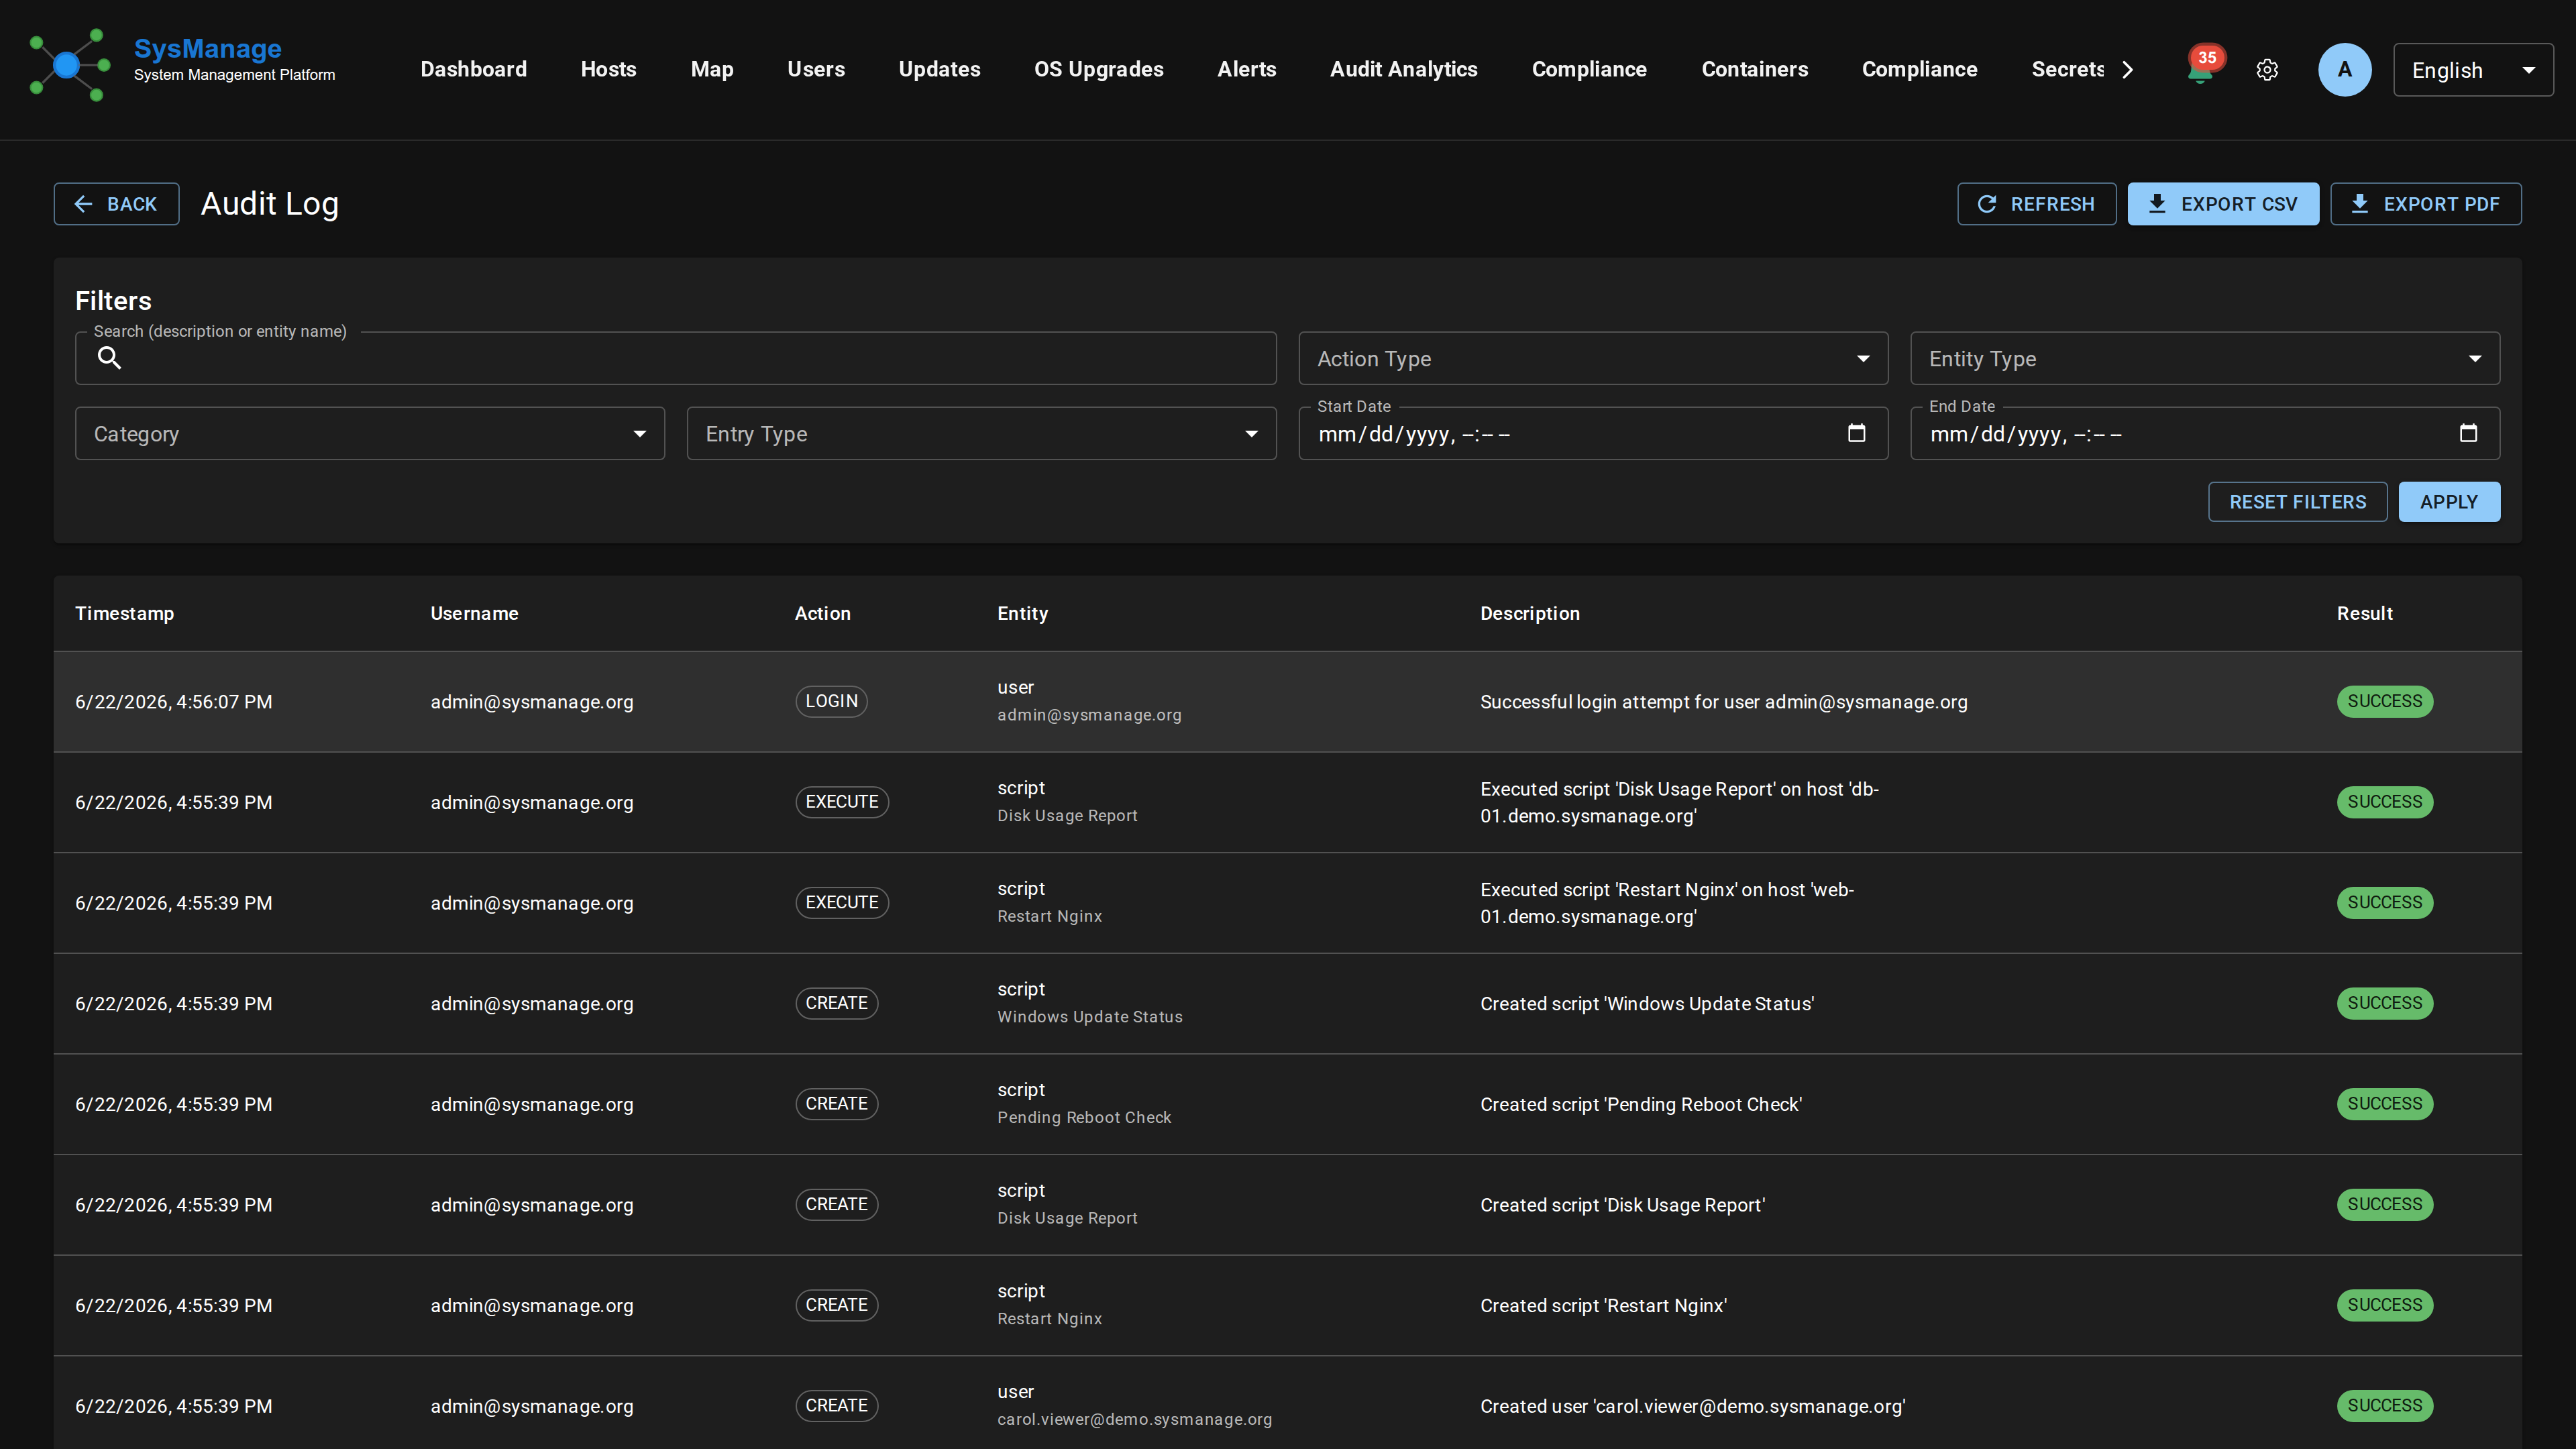Open the Users navigation item
This screenshot has height=1449, width=2576.
815,69
